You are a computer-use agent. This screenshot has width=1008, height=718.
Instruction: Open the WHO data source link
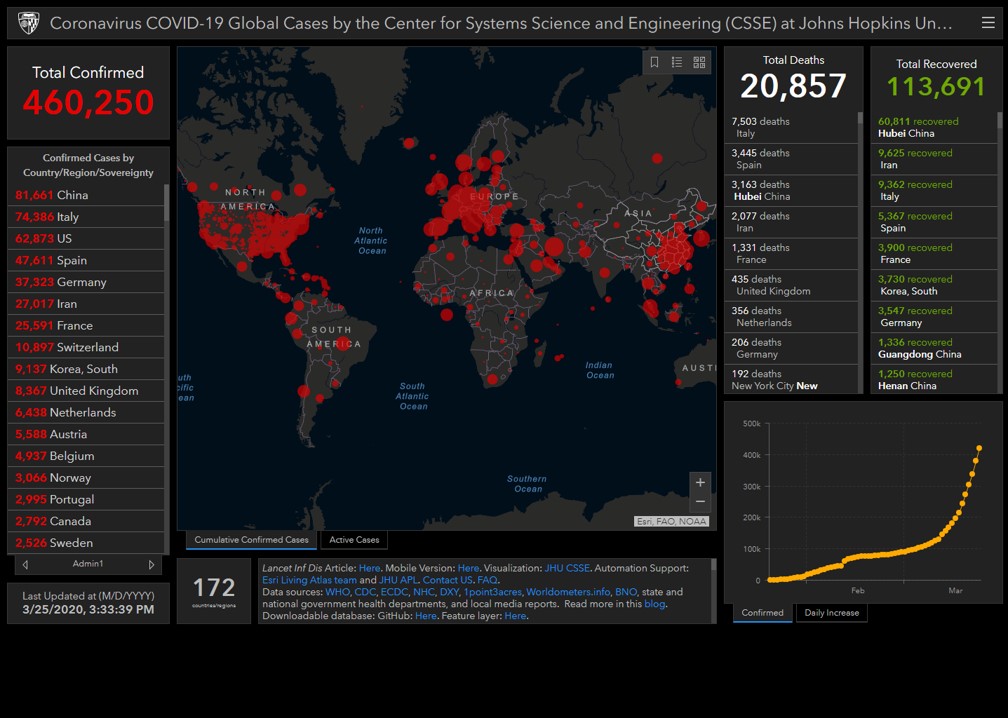click(x=337, y=592)
